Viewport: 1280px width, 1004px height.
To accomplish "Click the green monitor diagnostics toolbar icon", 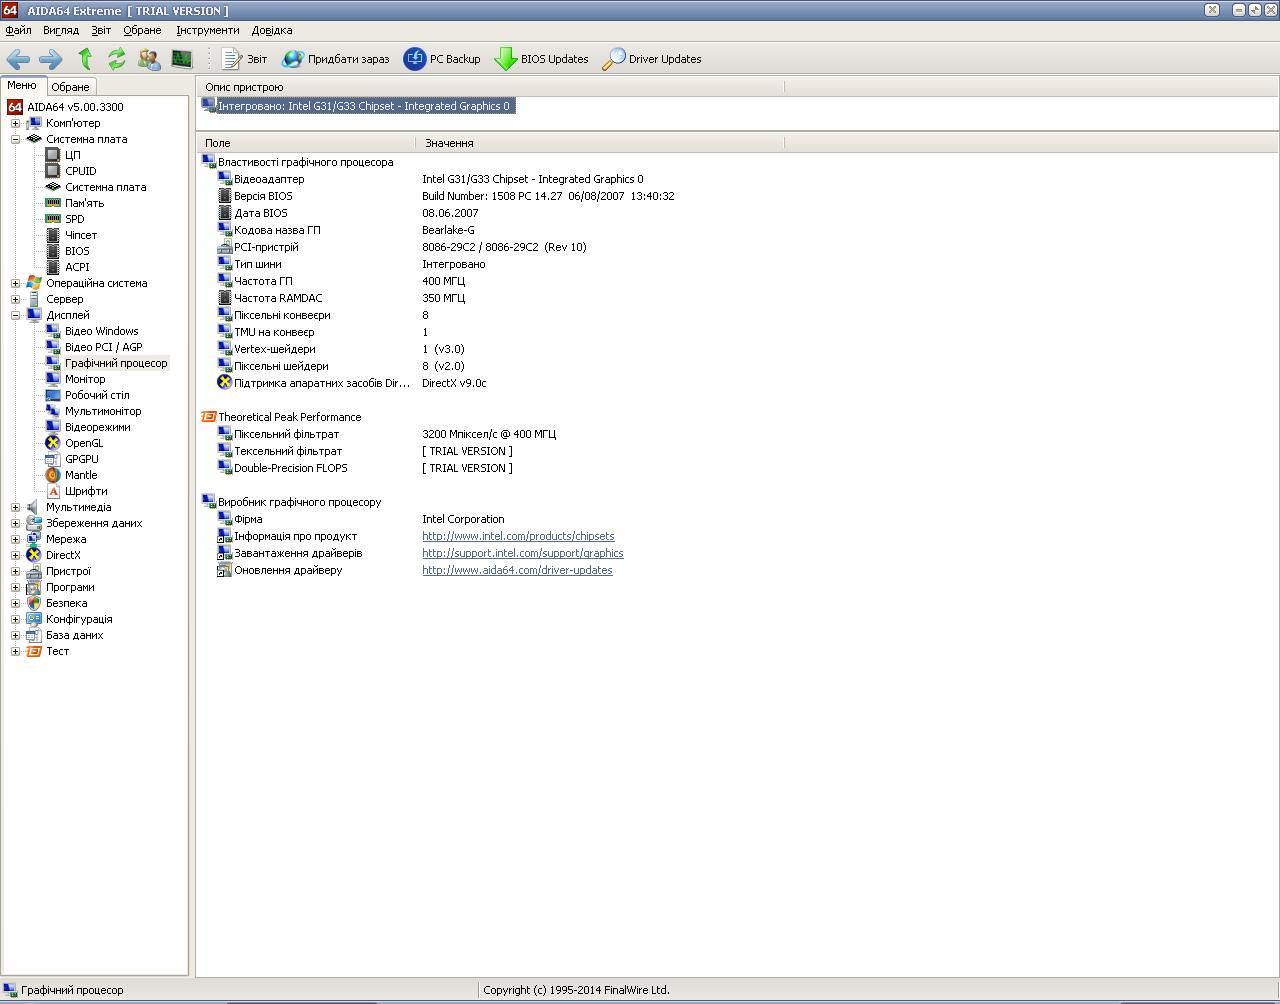I will [182, 59].
